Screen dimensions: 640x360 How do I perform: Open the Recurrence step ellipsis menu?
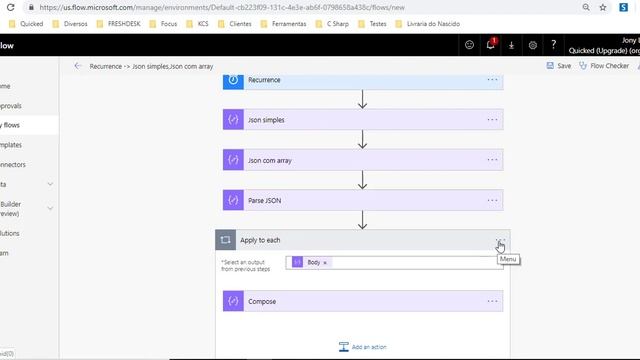pyautogui.click(x=492, y=80)
